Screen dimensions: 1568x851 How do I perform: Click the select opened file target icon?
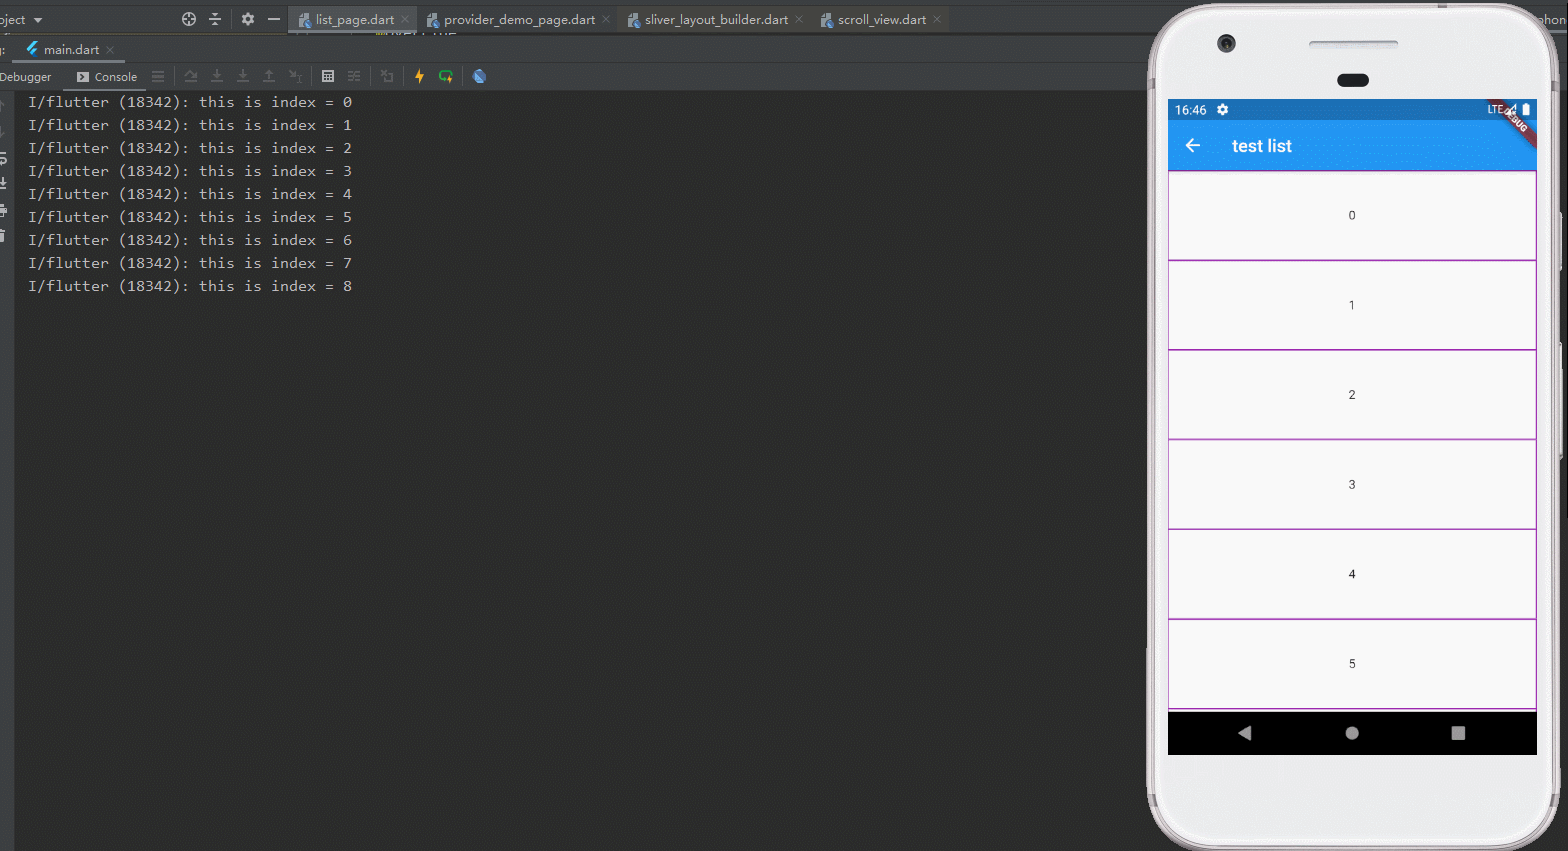(189, 19)
